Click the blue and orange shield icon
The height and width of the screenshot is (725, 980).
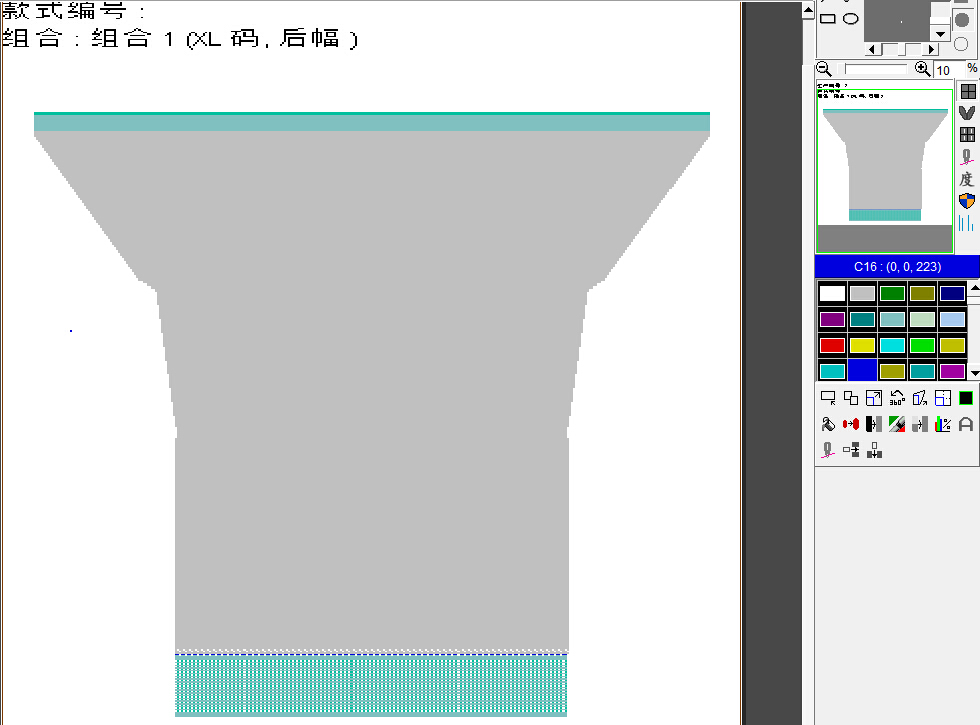click(x=966, y=201)
